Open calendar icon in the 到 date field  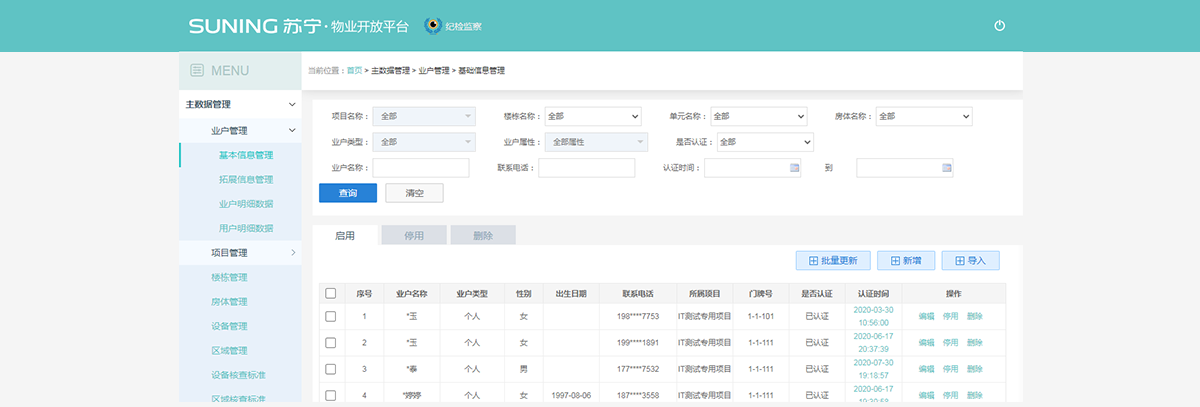coord(947,168)
